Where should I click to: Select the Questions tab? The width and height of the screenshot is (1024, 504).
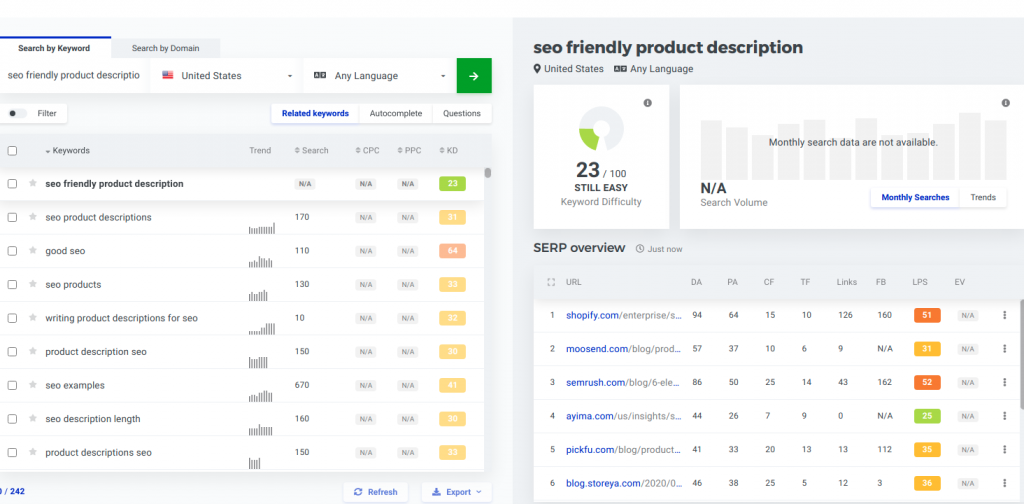pos(462,114)
